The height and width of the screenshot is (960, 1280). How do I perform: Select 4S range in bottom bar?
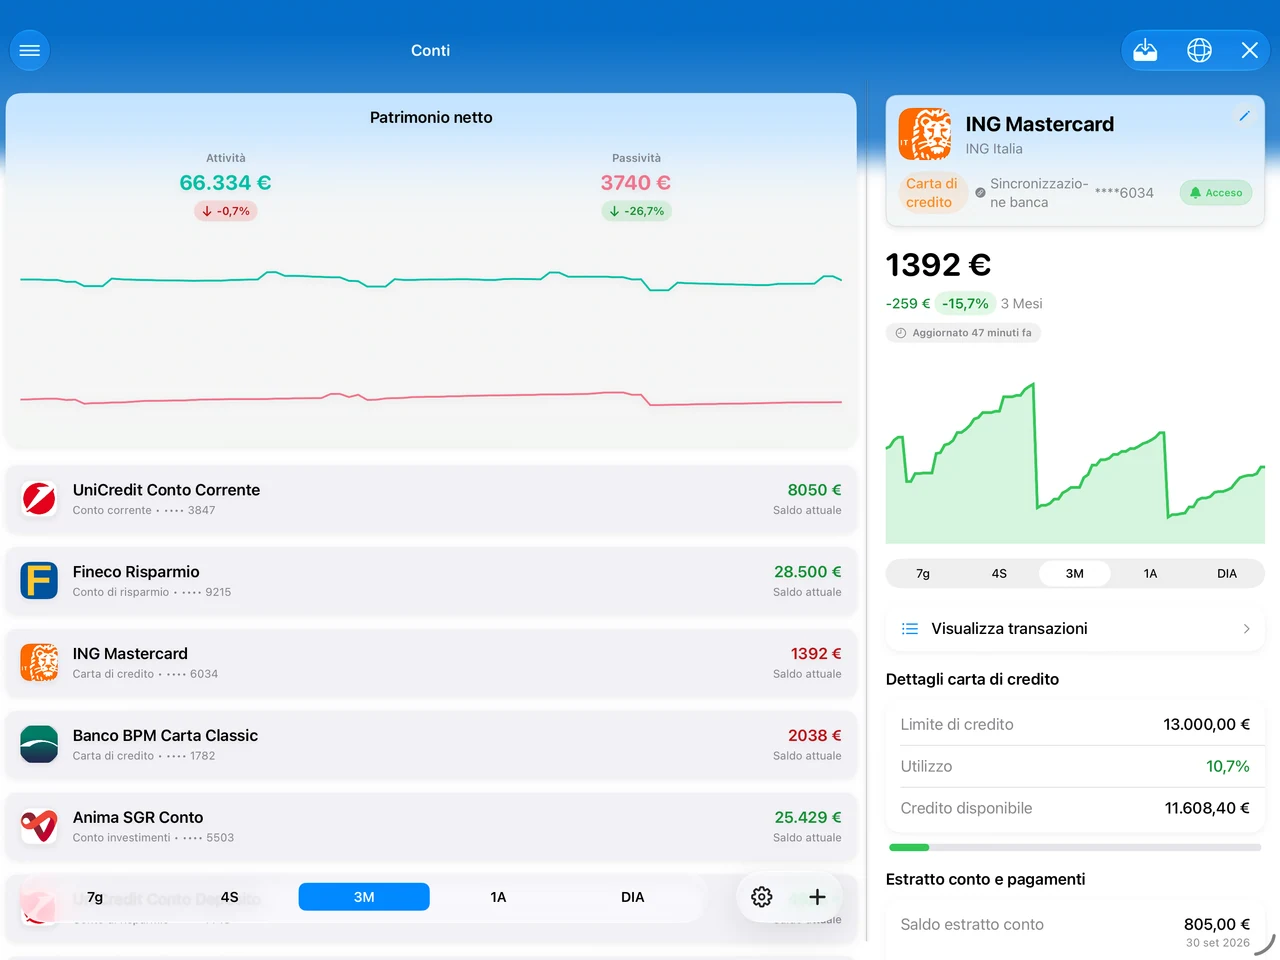[230, 897]
